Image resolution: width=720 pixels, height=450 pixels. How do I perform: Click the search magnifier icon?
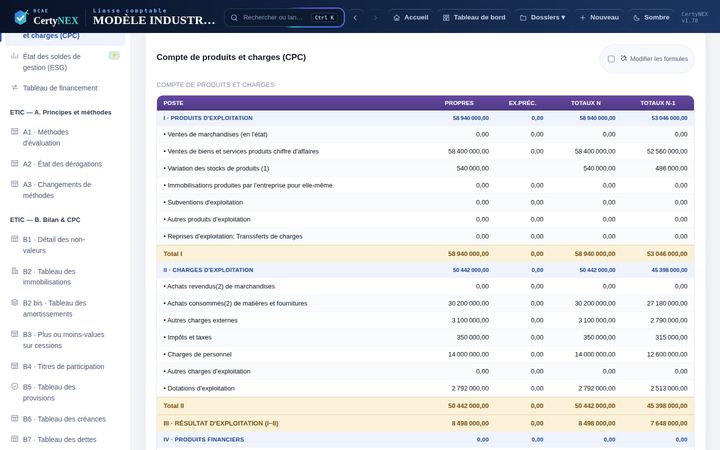(234, 17)
